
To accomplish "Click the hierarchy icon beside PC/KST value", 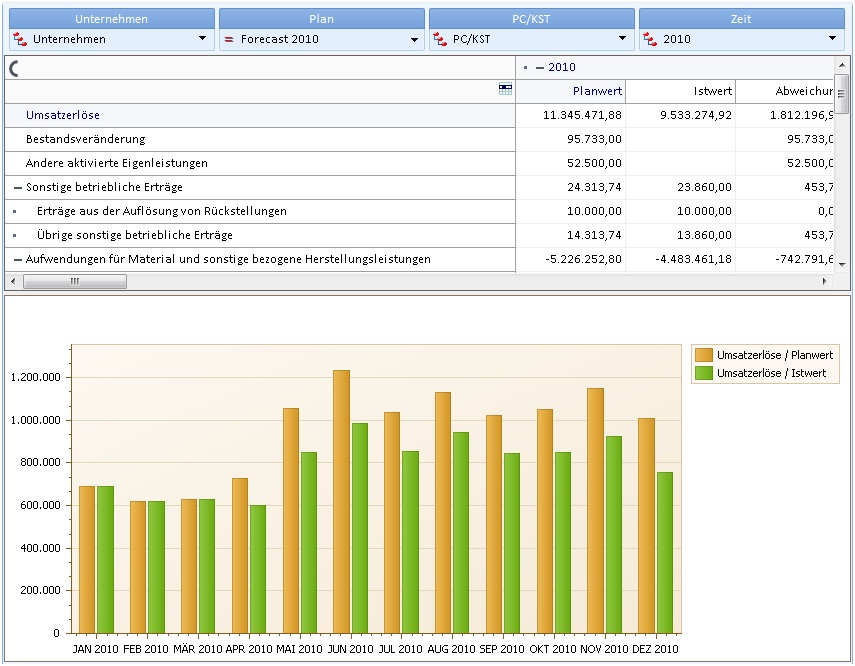I will [440, 39].
